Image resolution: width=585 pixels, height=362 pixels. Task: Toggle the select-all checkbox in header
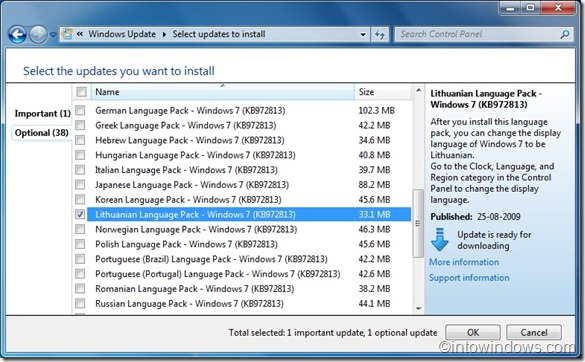coord(81,92)
